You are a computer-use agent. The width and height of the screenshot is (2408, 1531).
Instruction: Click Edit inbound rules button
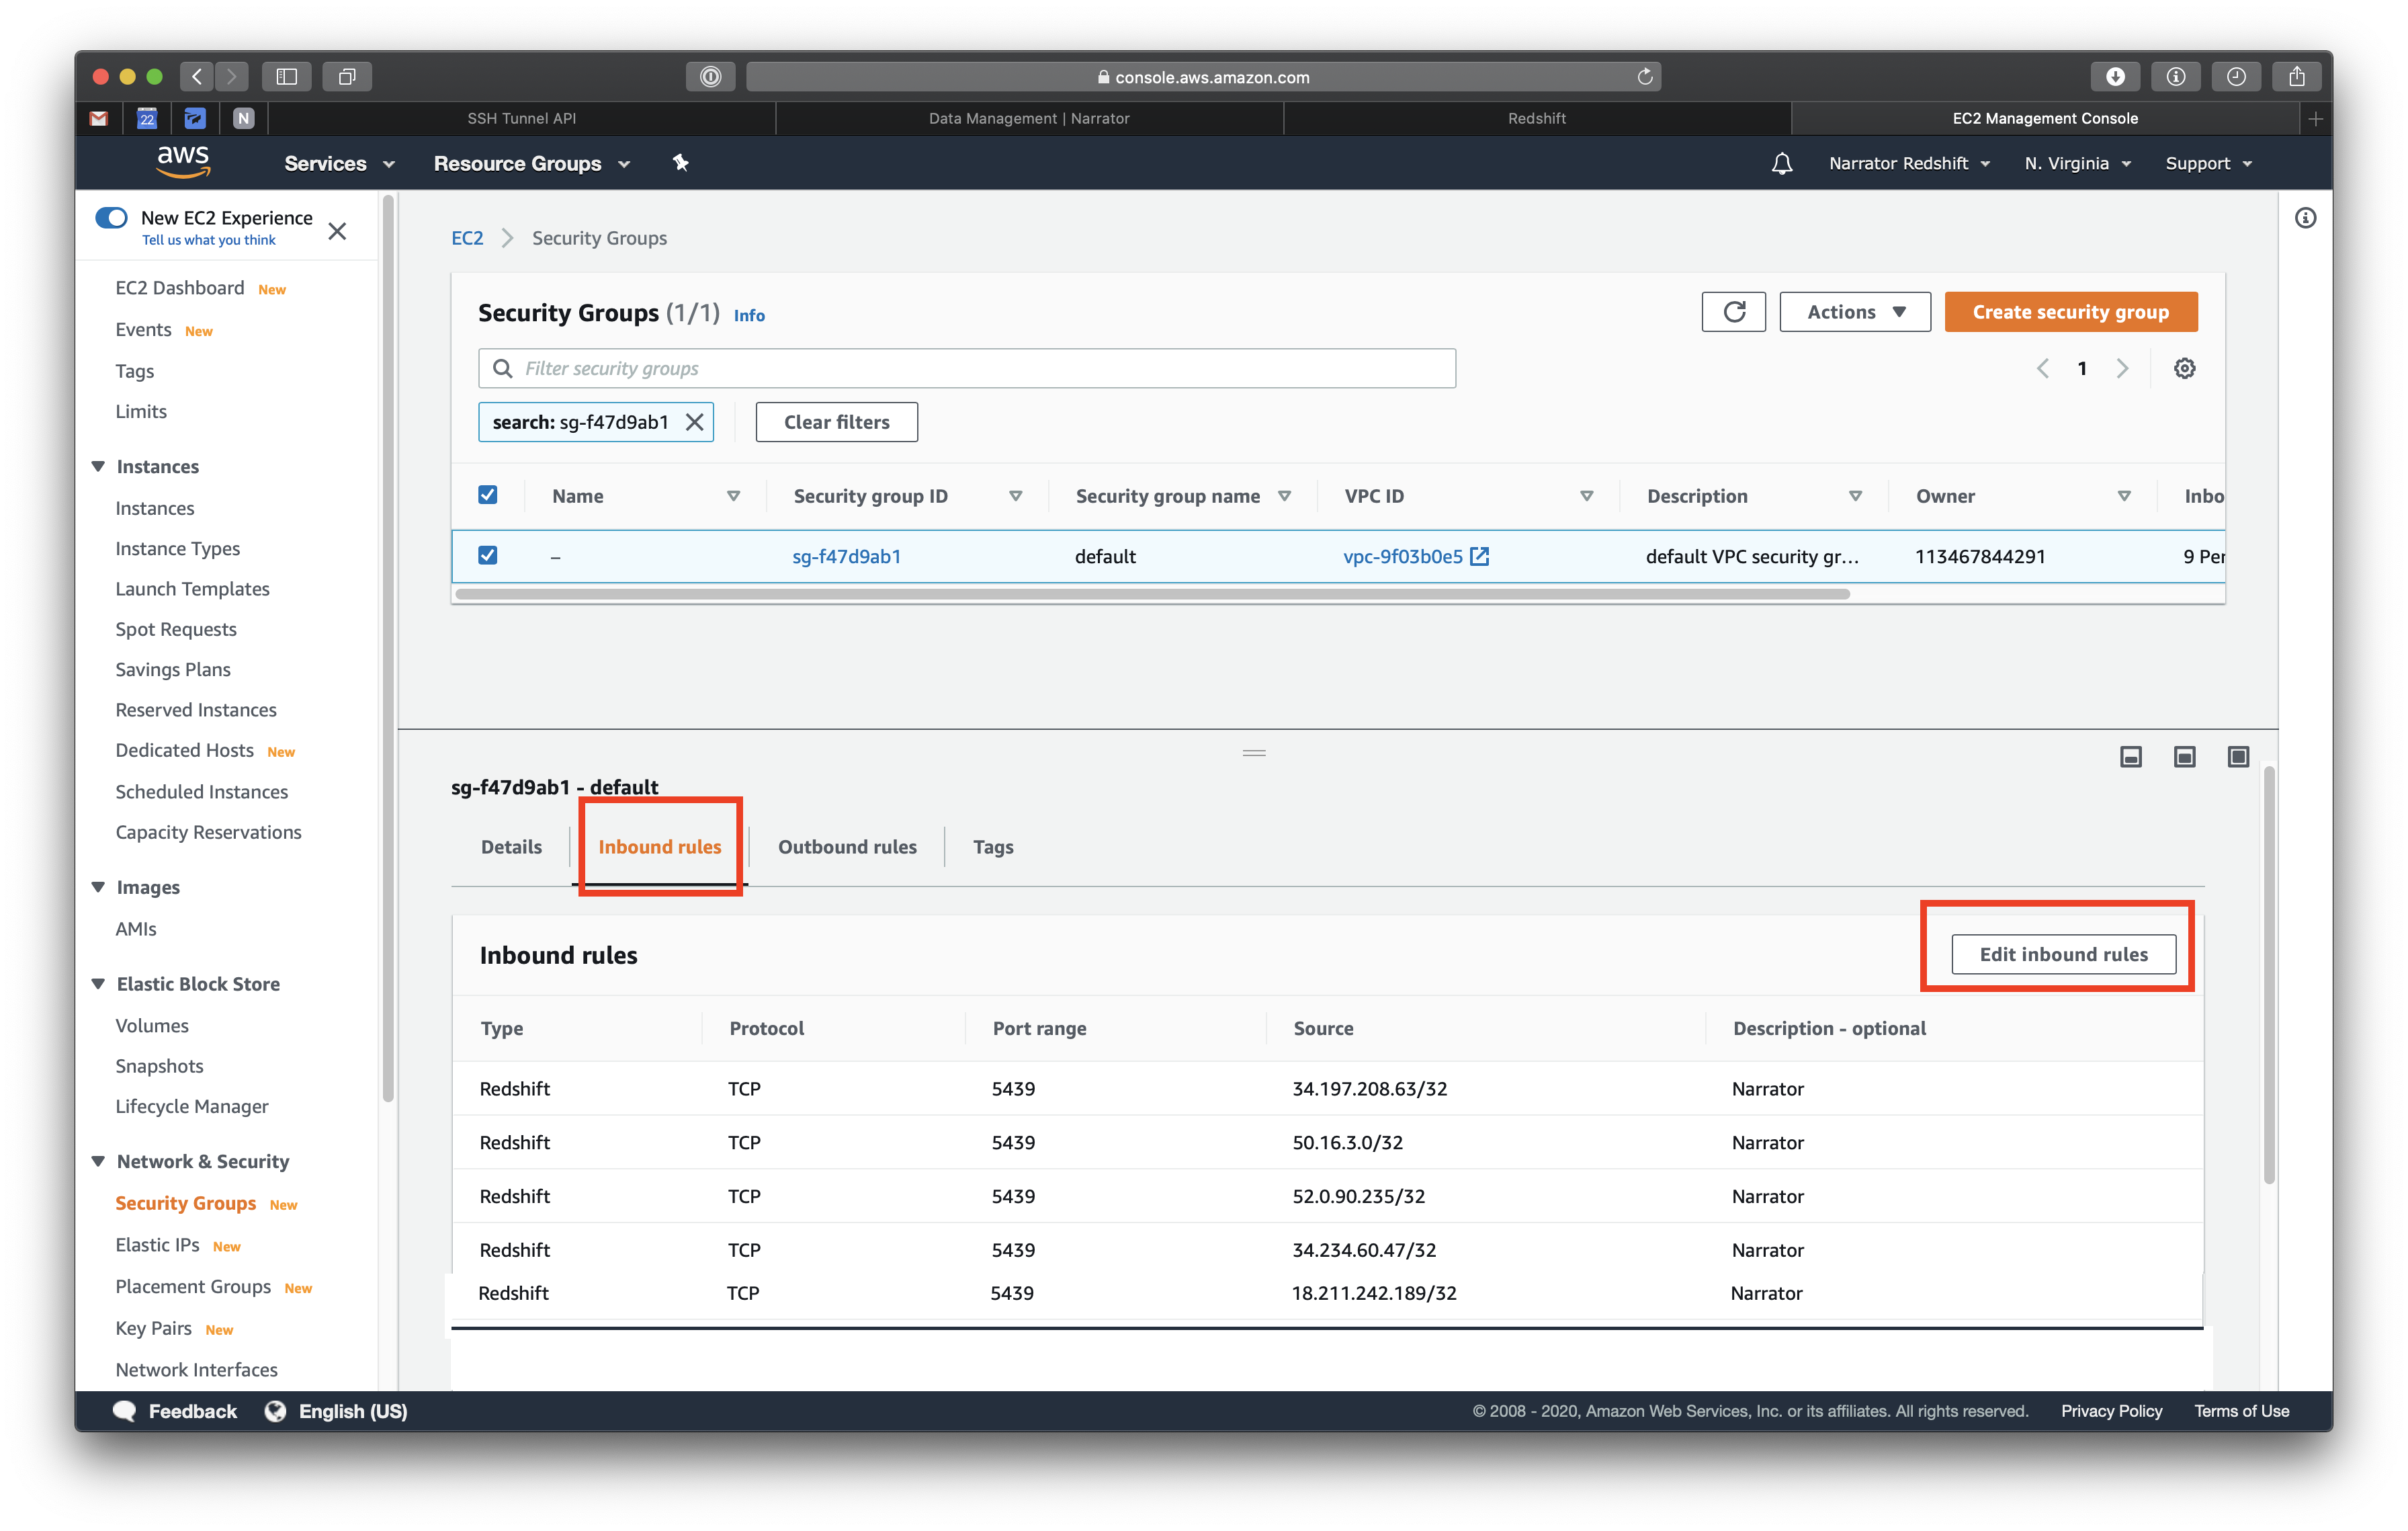[x=2063, y=954]
